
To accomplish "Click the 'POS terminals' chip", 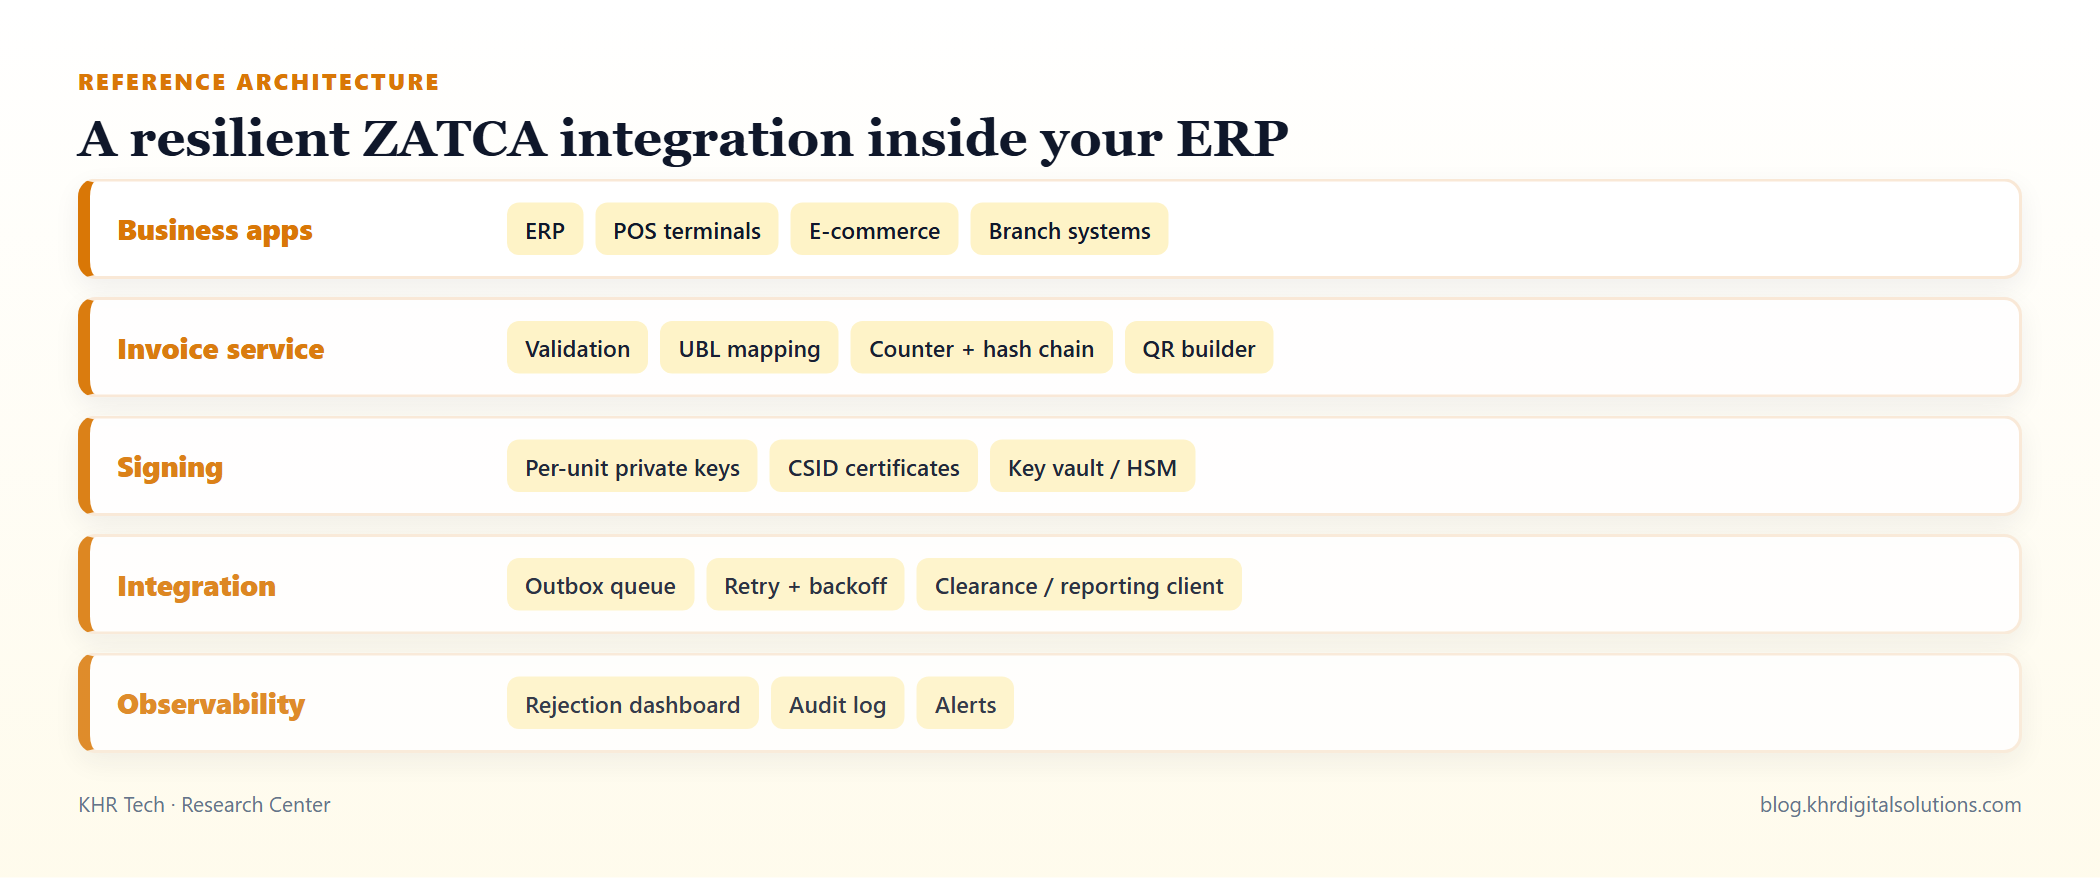I will click(687, 230).
